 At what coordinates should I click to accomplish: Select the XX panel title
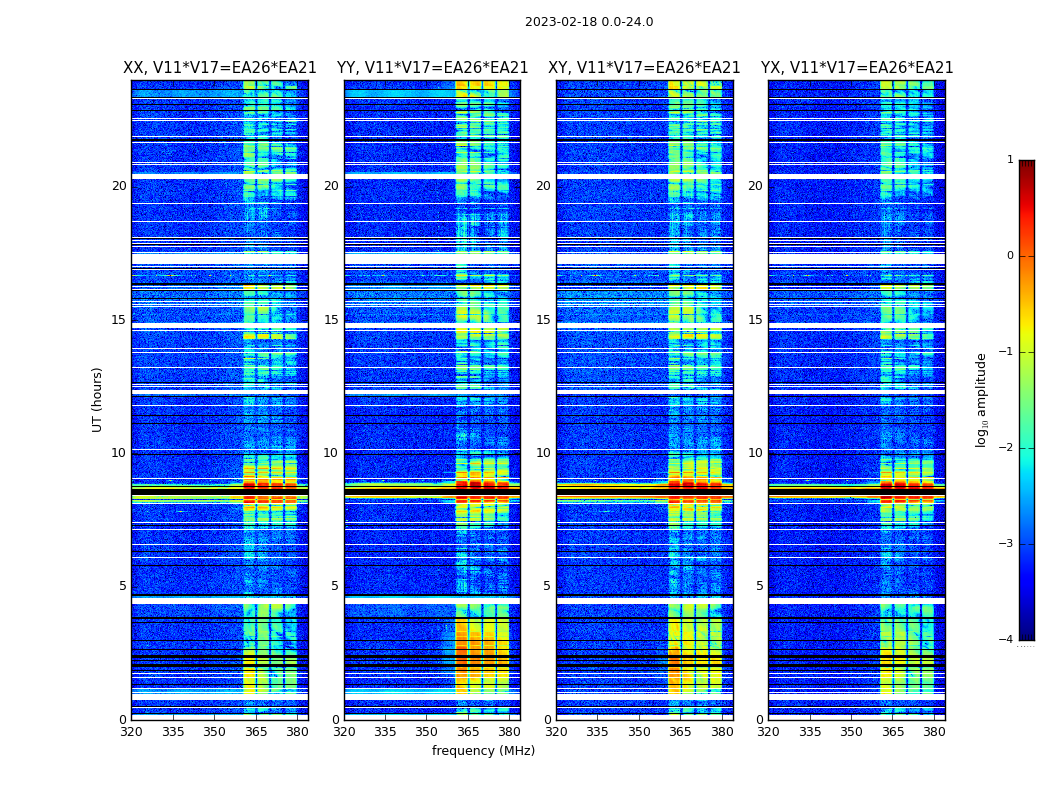coord(219,68)
